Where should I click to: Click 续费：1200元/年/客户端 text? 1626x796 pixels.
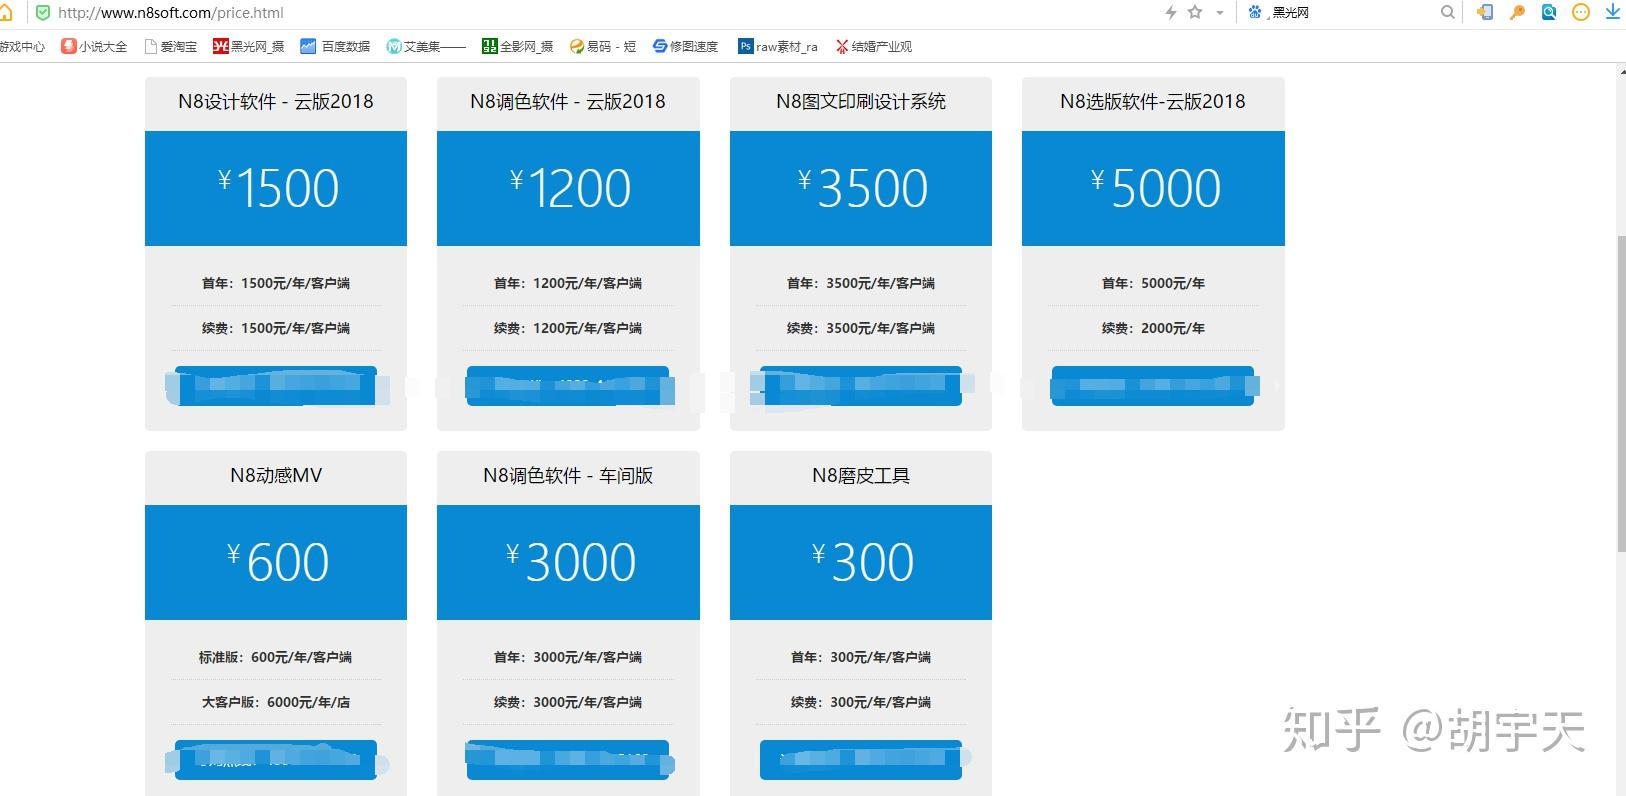pyautogui.click(x=568, y=328)
